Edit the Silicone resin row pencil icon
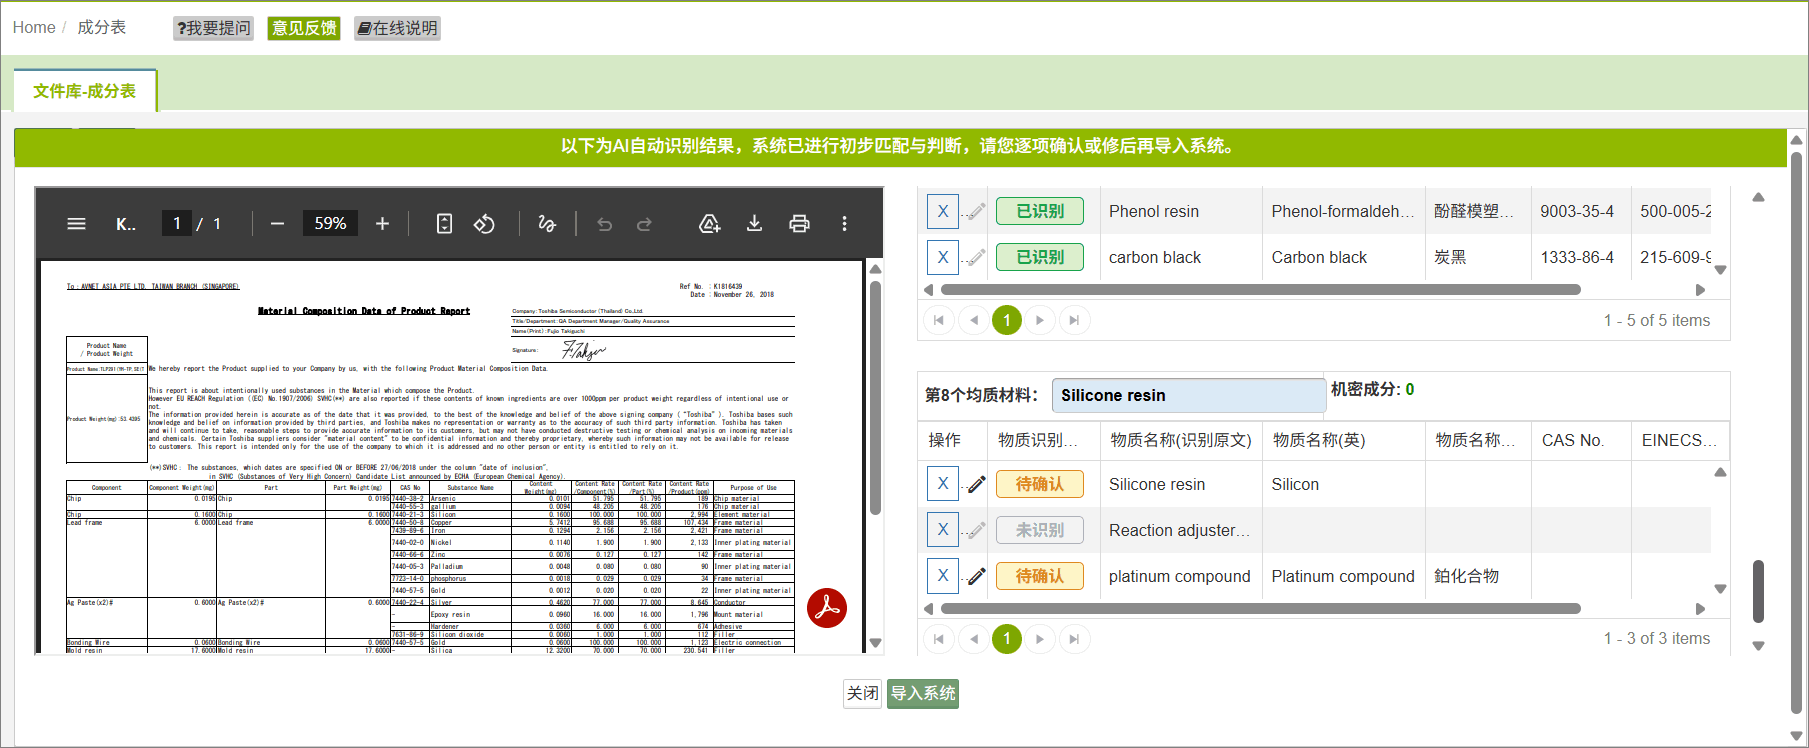This screenshot has height=748, width=1809. [976, 484]
